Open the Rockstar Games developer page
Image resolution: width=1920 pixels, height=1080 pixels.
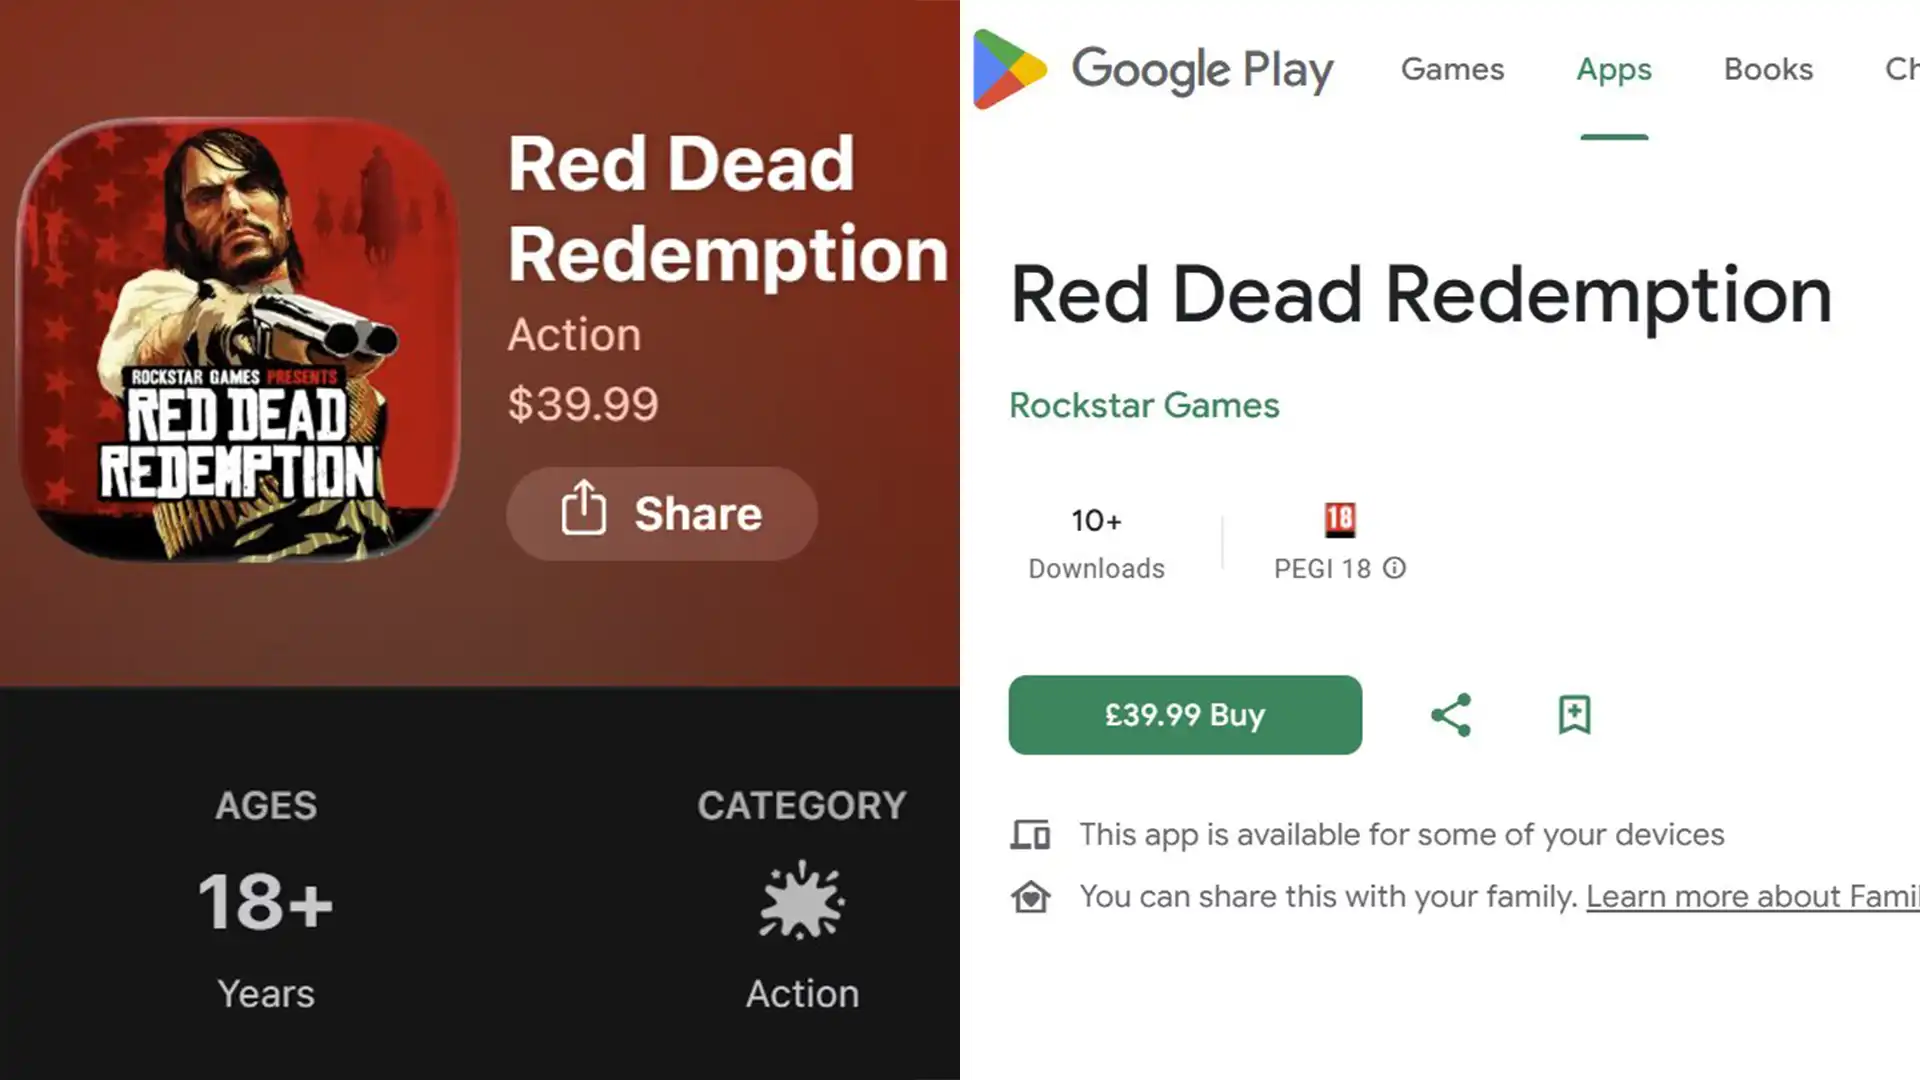[x=1144, y=405]
